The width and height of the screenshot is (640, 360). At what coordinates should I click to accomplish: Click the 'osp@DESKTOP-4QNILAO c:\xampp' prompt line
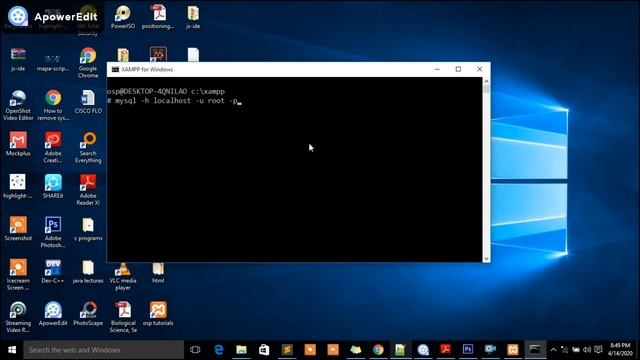(x=166, y=91)
